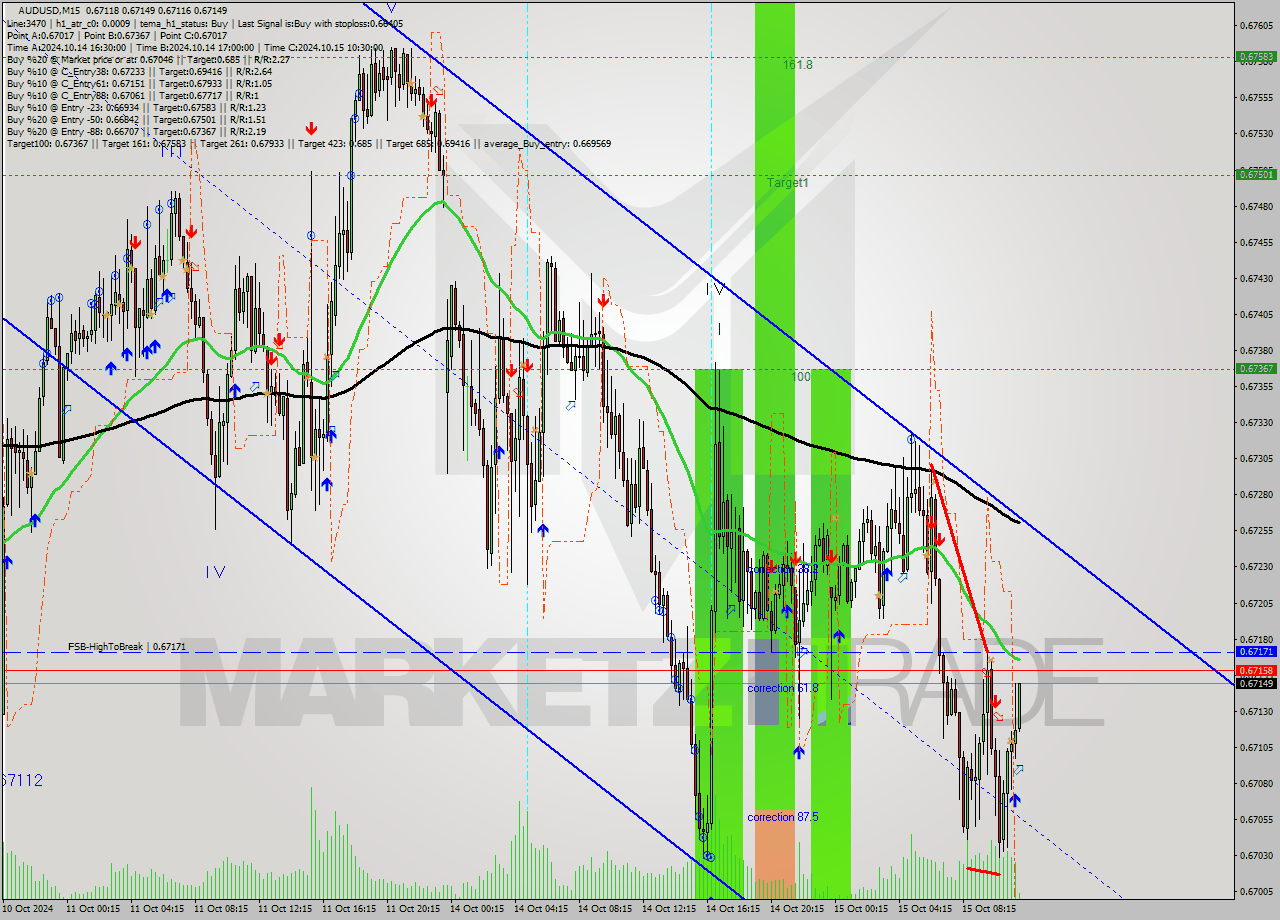Click the green 0.67367 price tag
This screenshot has width=1280, height=920.
[x=1256, y=368]
